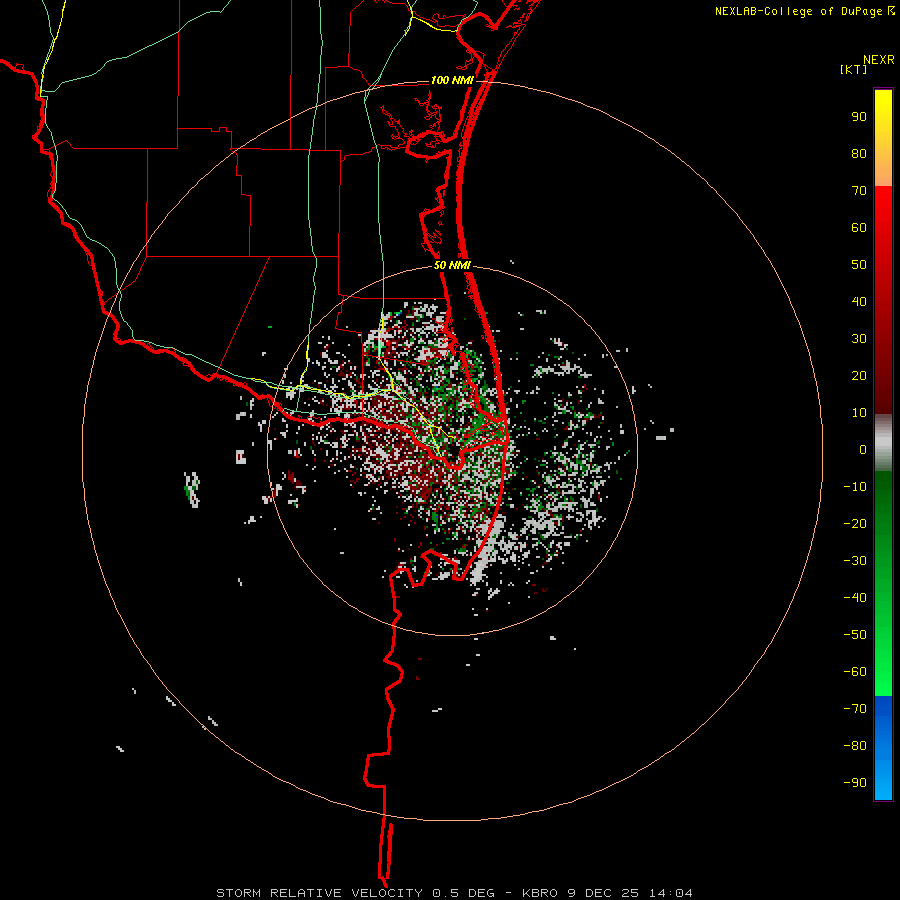Image resolution: width=900 pixels, height=900 pixels.
Task: Click the blue segment of the color bar
Action: tap(883, 748)
